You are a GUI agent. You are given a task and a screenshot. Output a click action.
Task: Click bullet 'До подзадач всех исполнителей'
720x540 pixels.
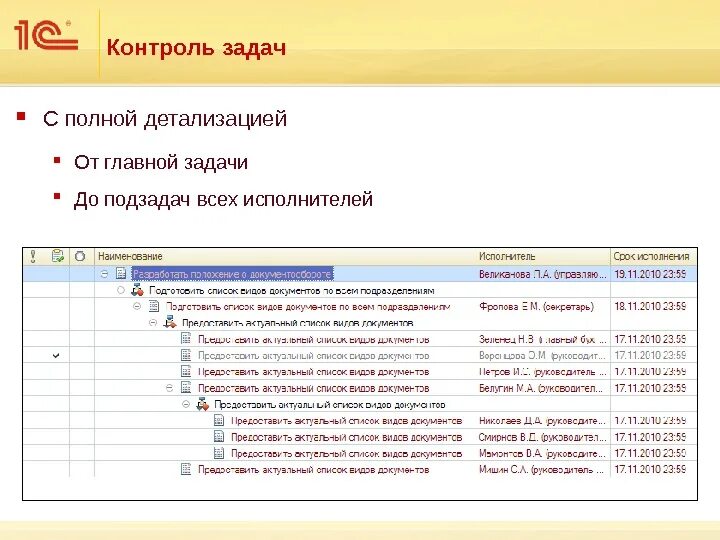tap(223, 199)
